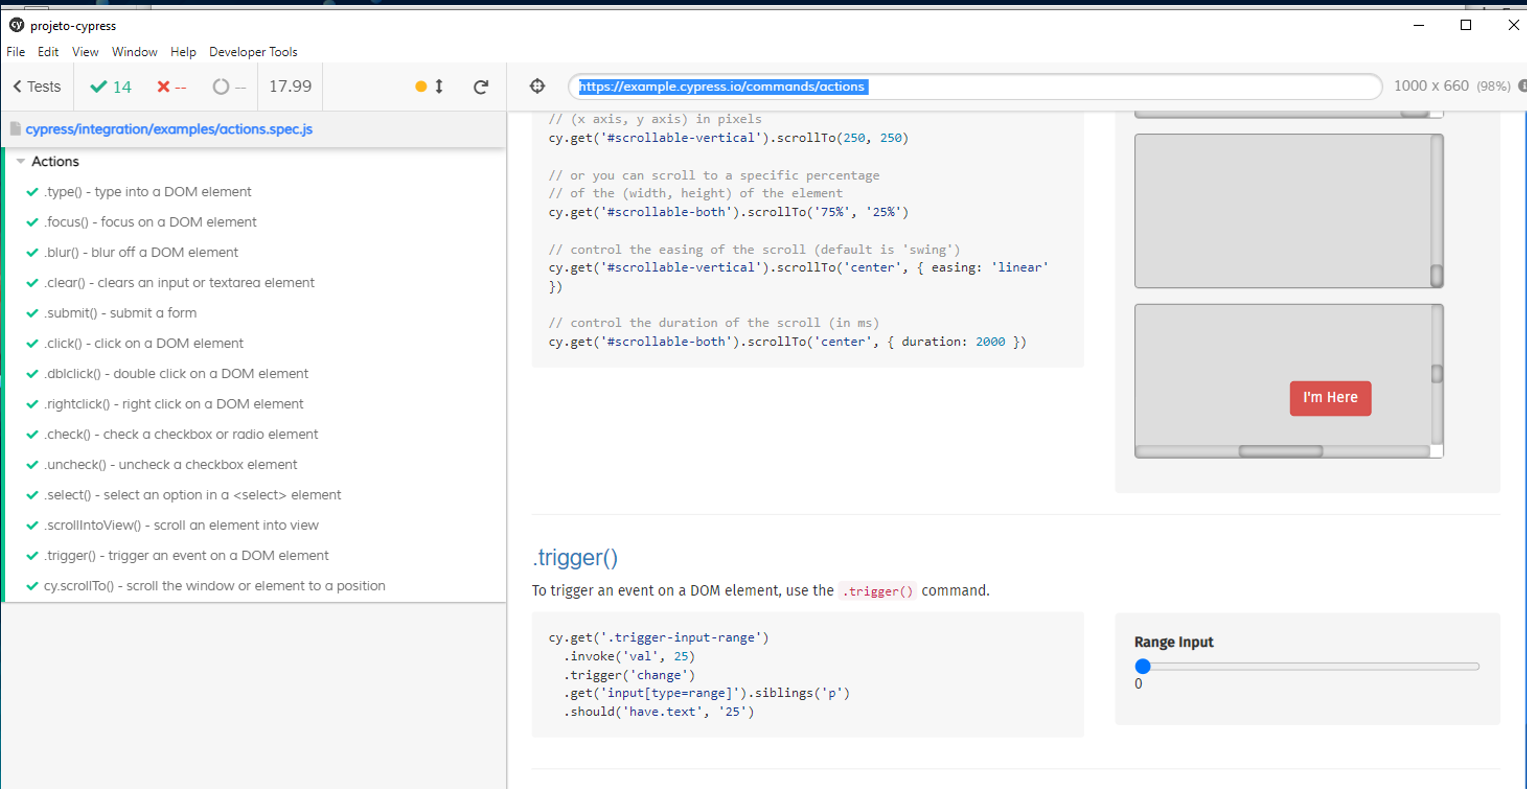
Task: Click the I'm Here button
Action: point(1330,398)
